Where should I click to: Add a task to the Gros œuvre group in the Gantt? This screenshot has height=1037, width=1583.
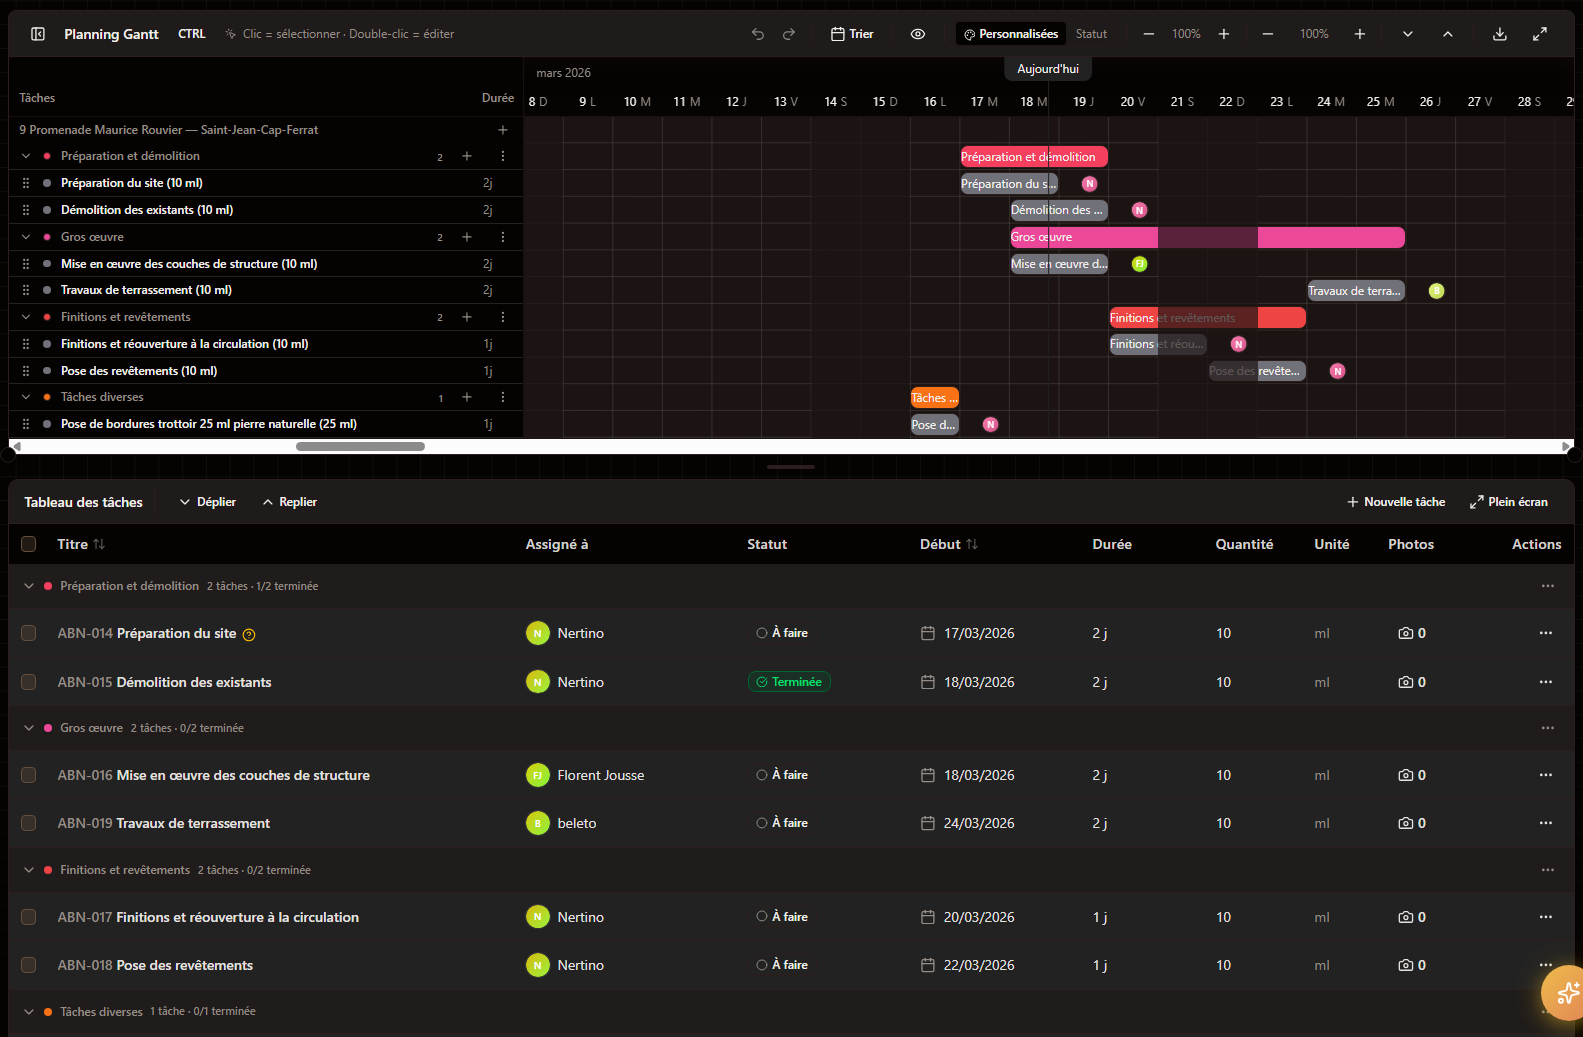pyautogui.click(x=467, y=237)
